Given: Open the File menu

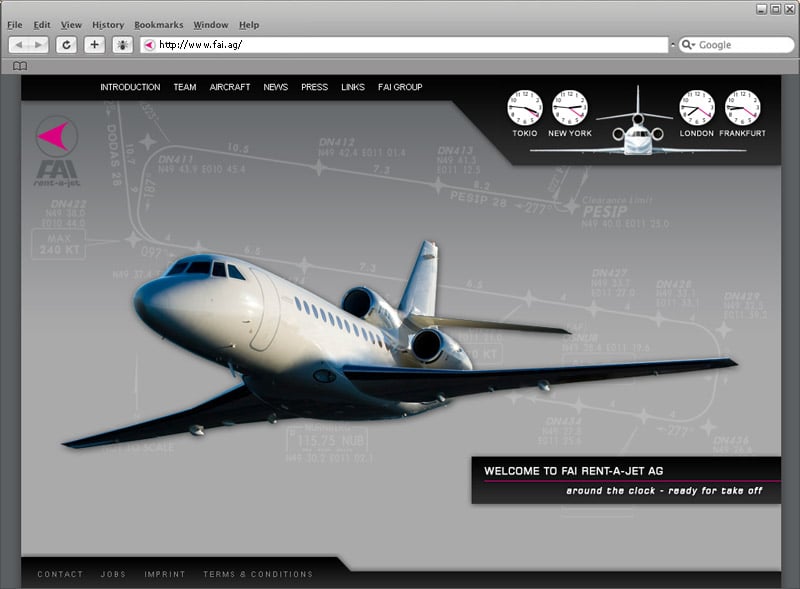Looking at the screenshot, I should coord(15,25).
